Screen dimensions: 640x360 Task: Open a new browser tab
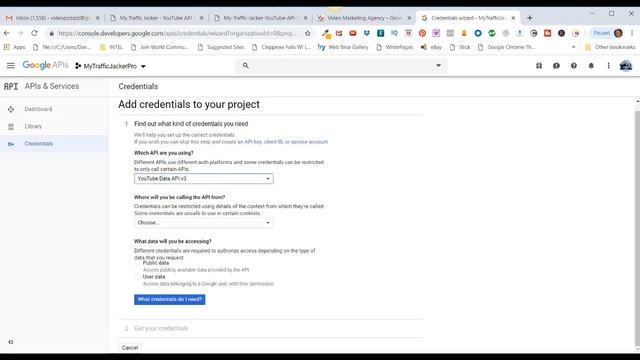(530, 18)
